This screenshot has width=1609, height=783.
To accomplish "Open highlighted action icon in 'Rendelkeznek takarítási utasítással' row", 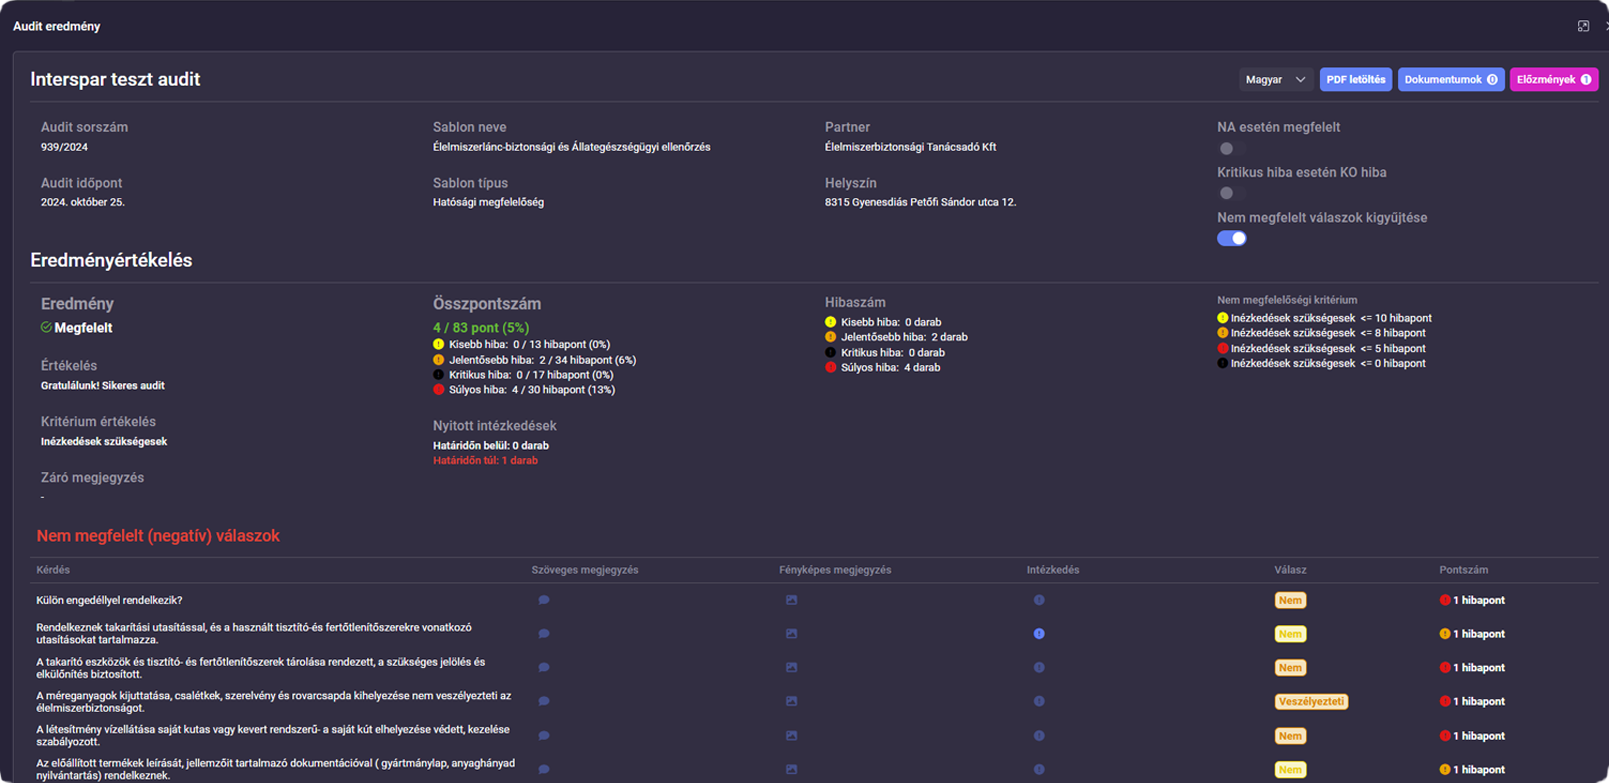I will (x=1039, y=634).
